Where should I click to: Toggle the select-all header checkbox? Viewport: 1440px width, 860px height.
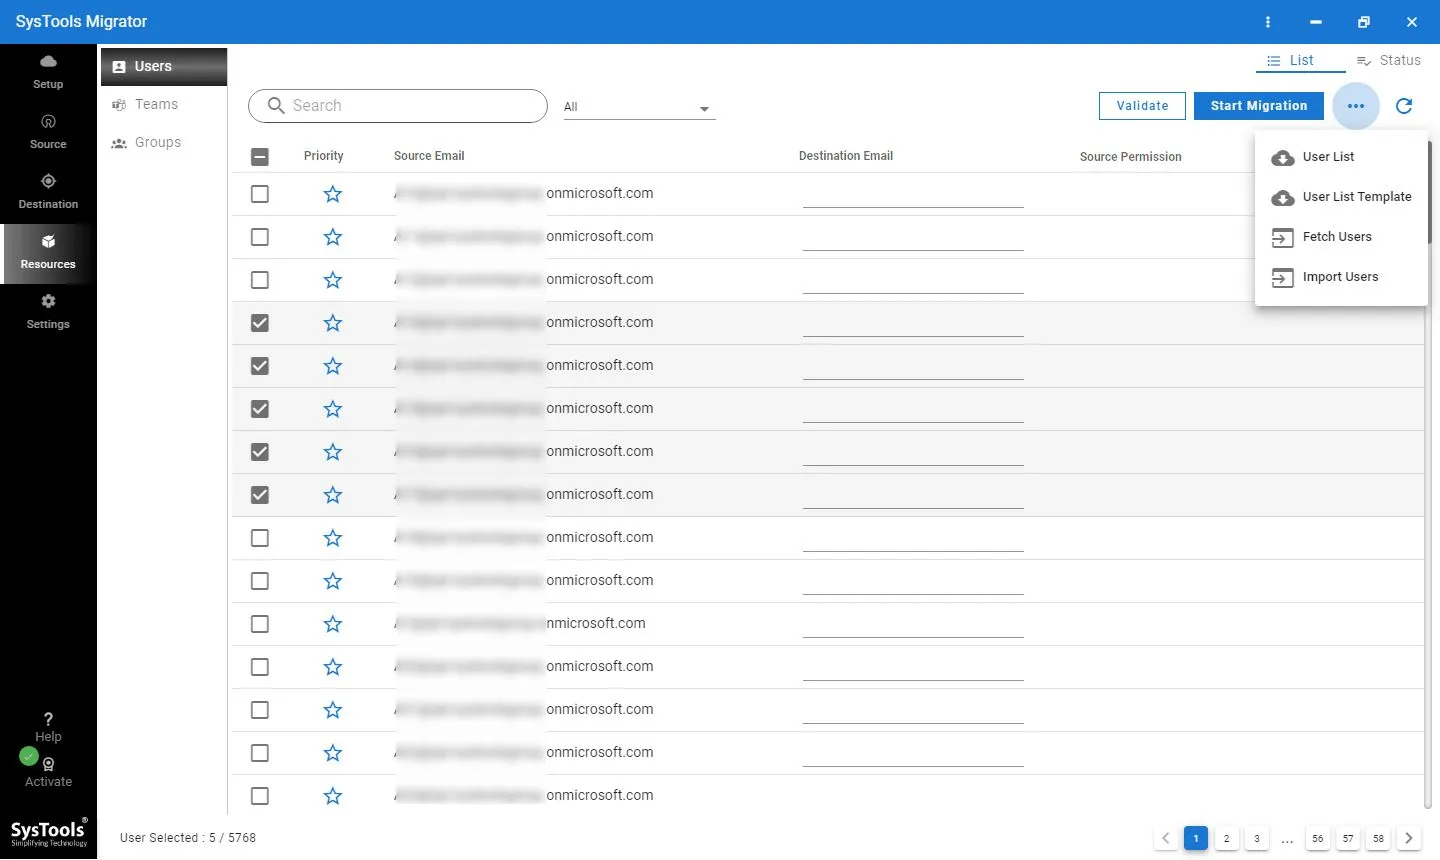(260, 156)
